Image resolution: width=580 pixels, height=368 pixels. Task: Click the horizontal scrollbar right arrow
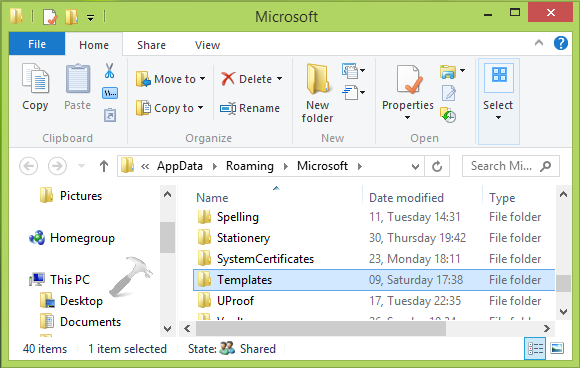click(547, 328)
